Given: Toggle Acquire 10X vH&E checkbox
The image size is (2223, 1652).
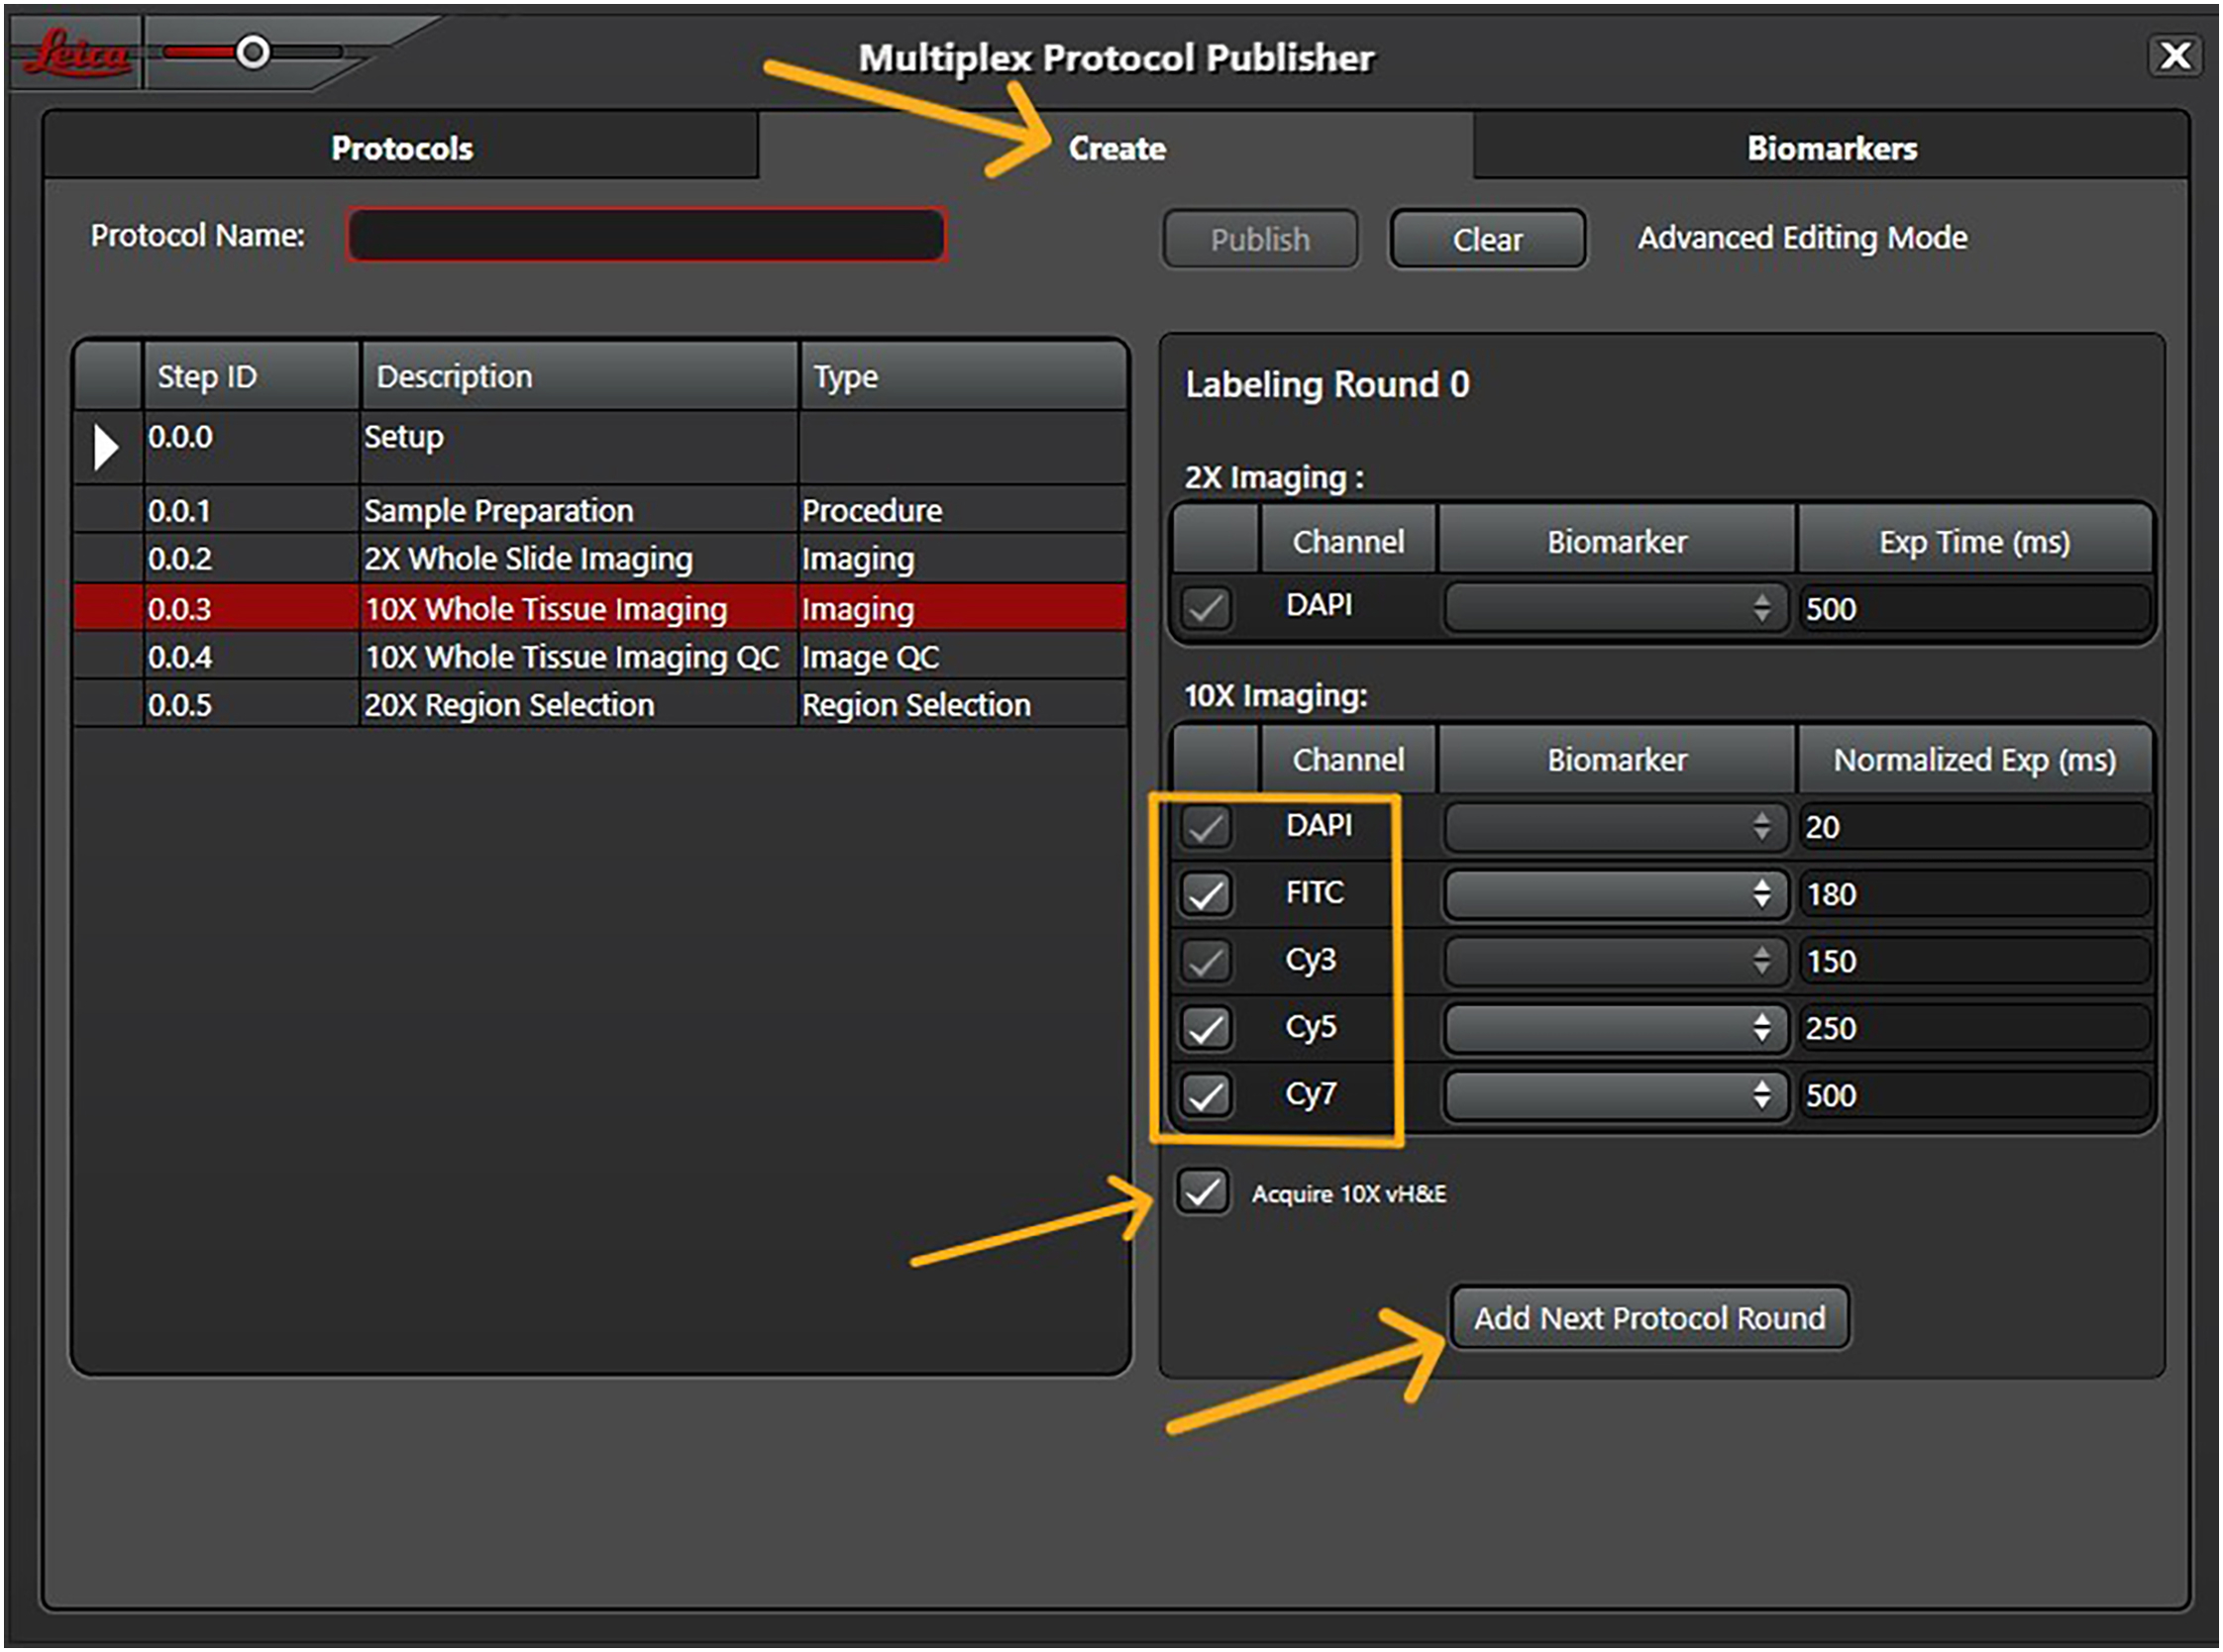Looking at the screenshot, I should coord(1202,1192).
